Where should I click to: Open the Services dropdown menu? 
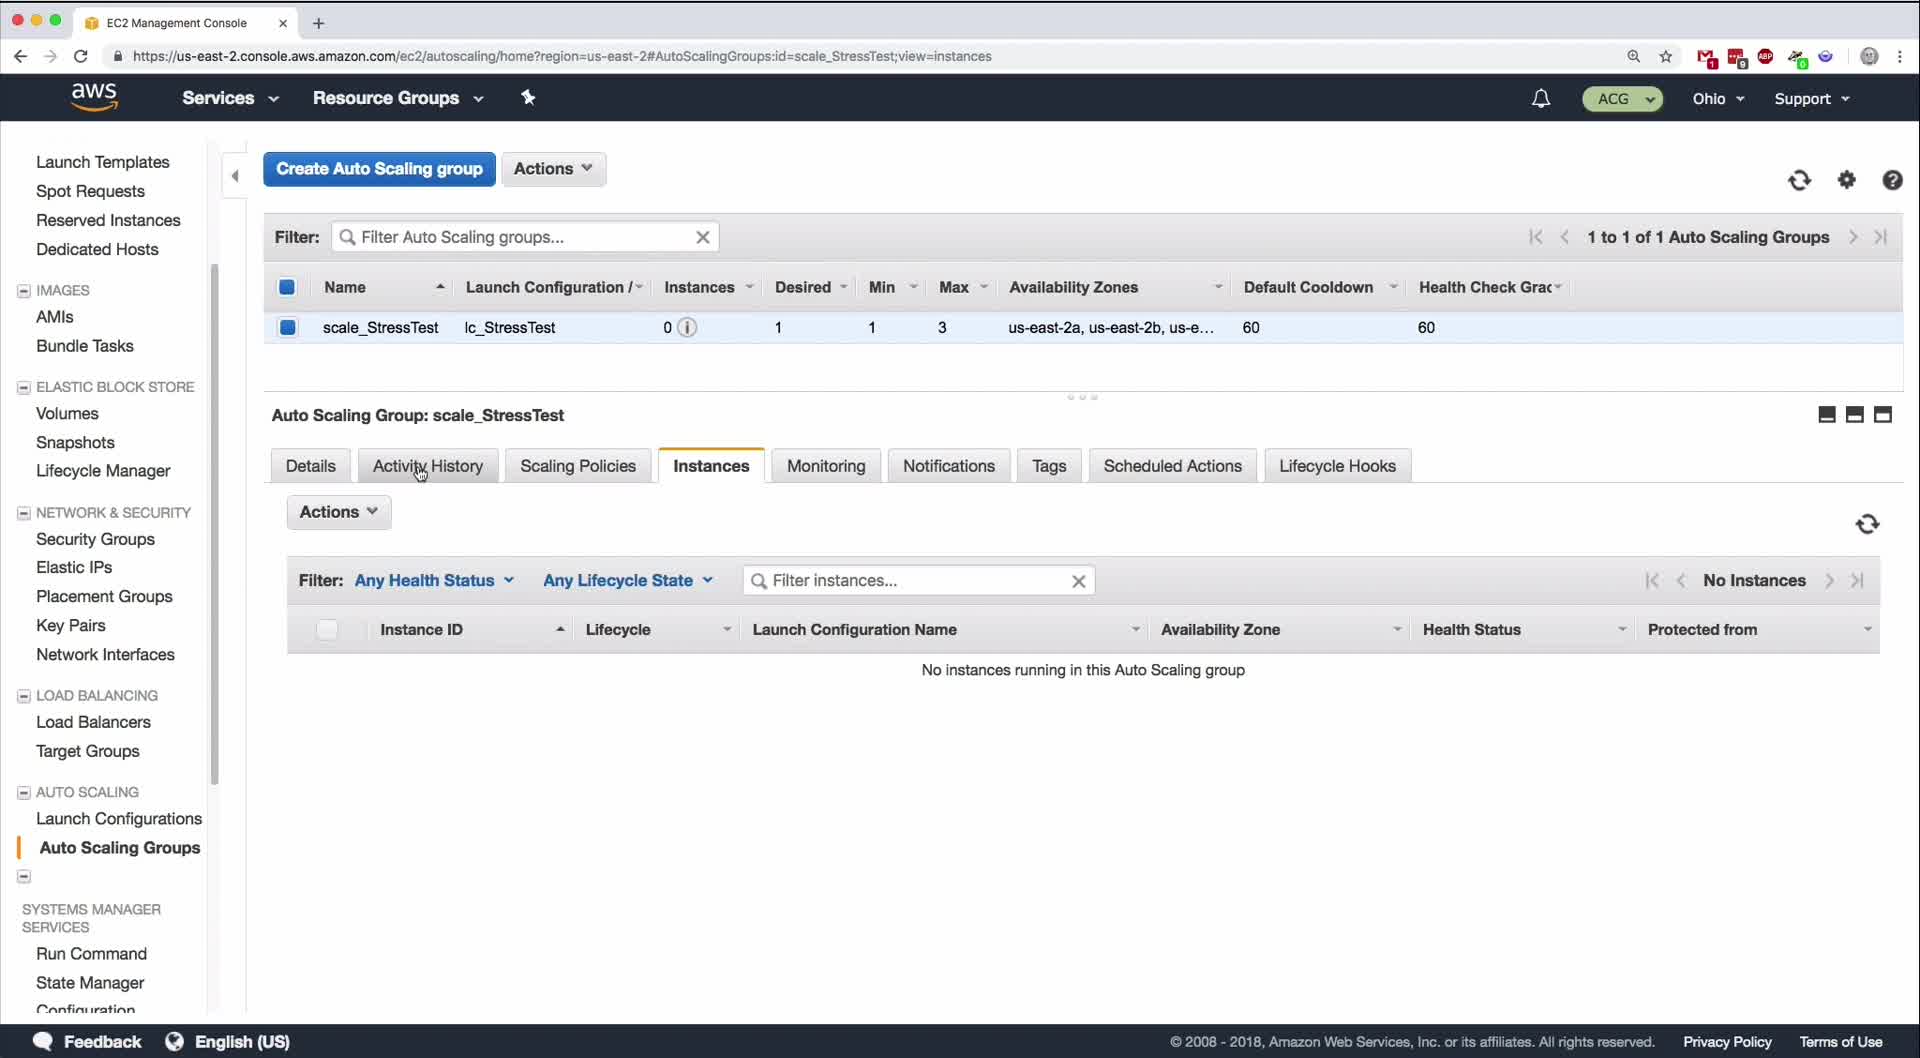(230, 98)
